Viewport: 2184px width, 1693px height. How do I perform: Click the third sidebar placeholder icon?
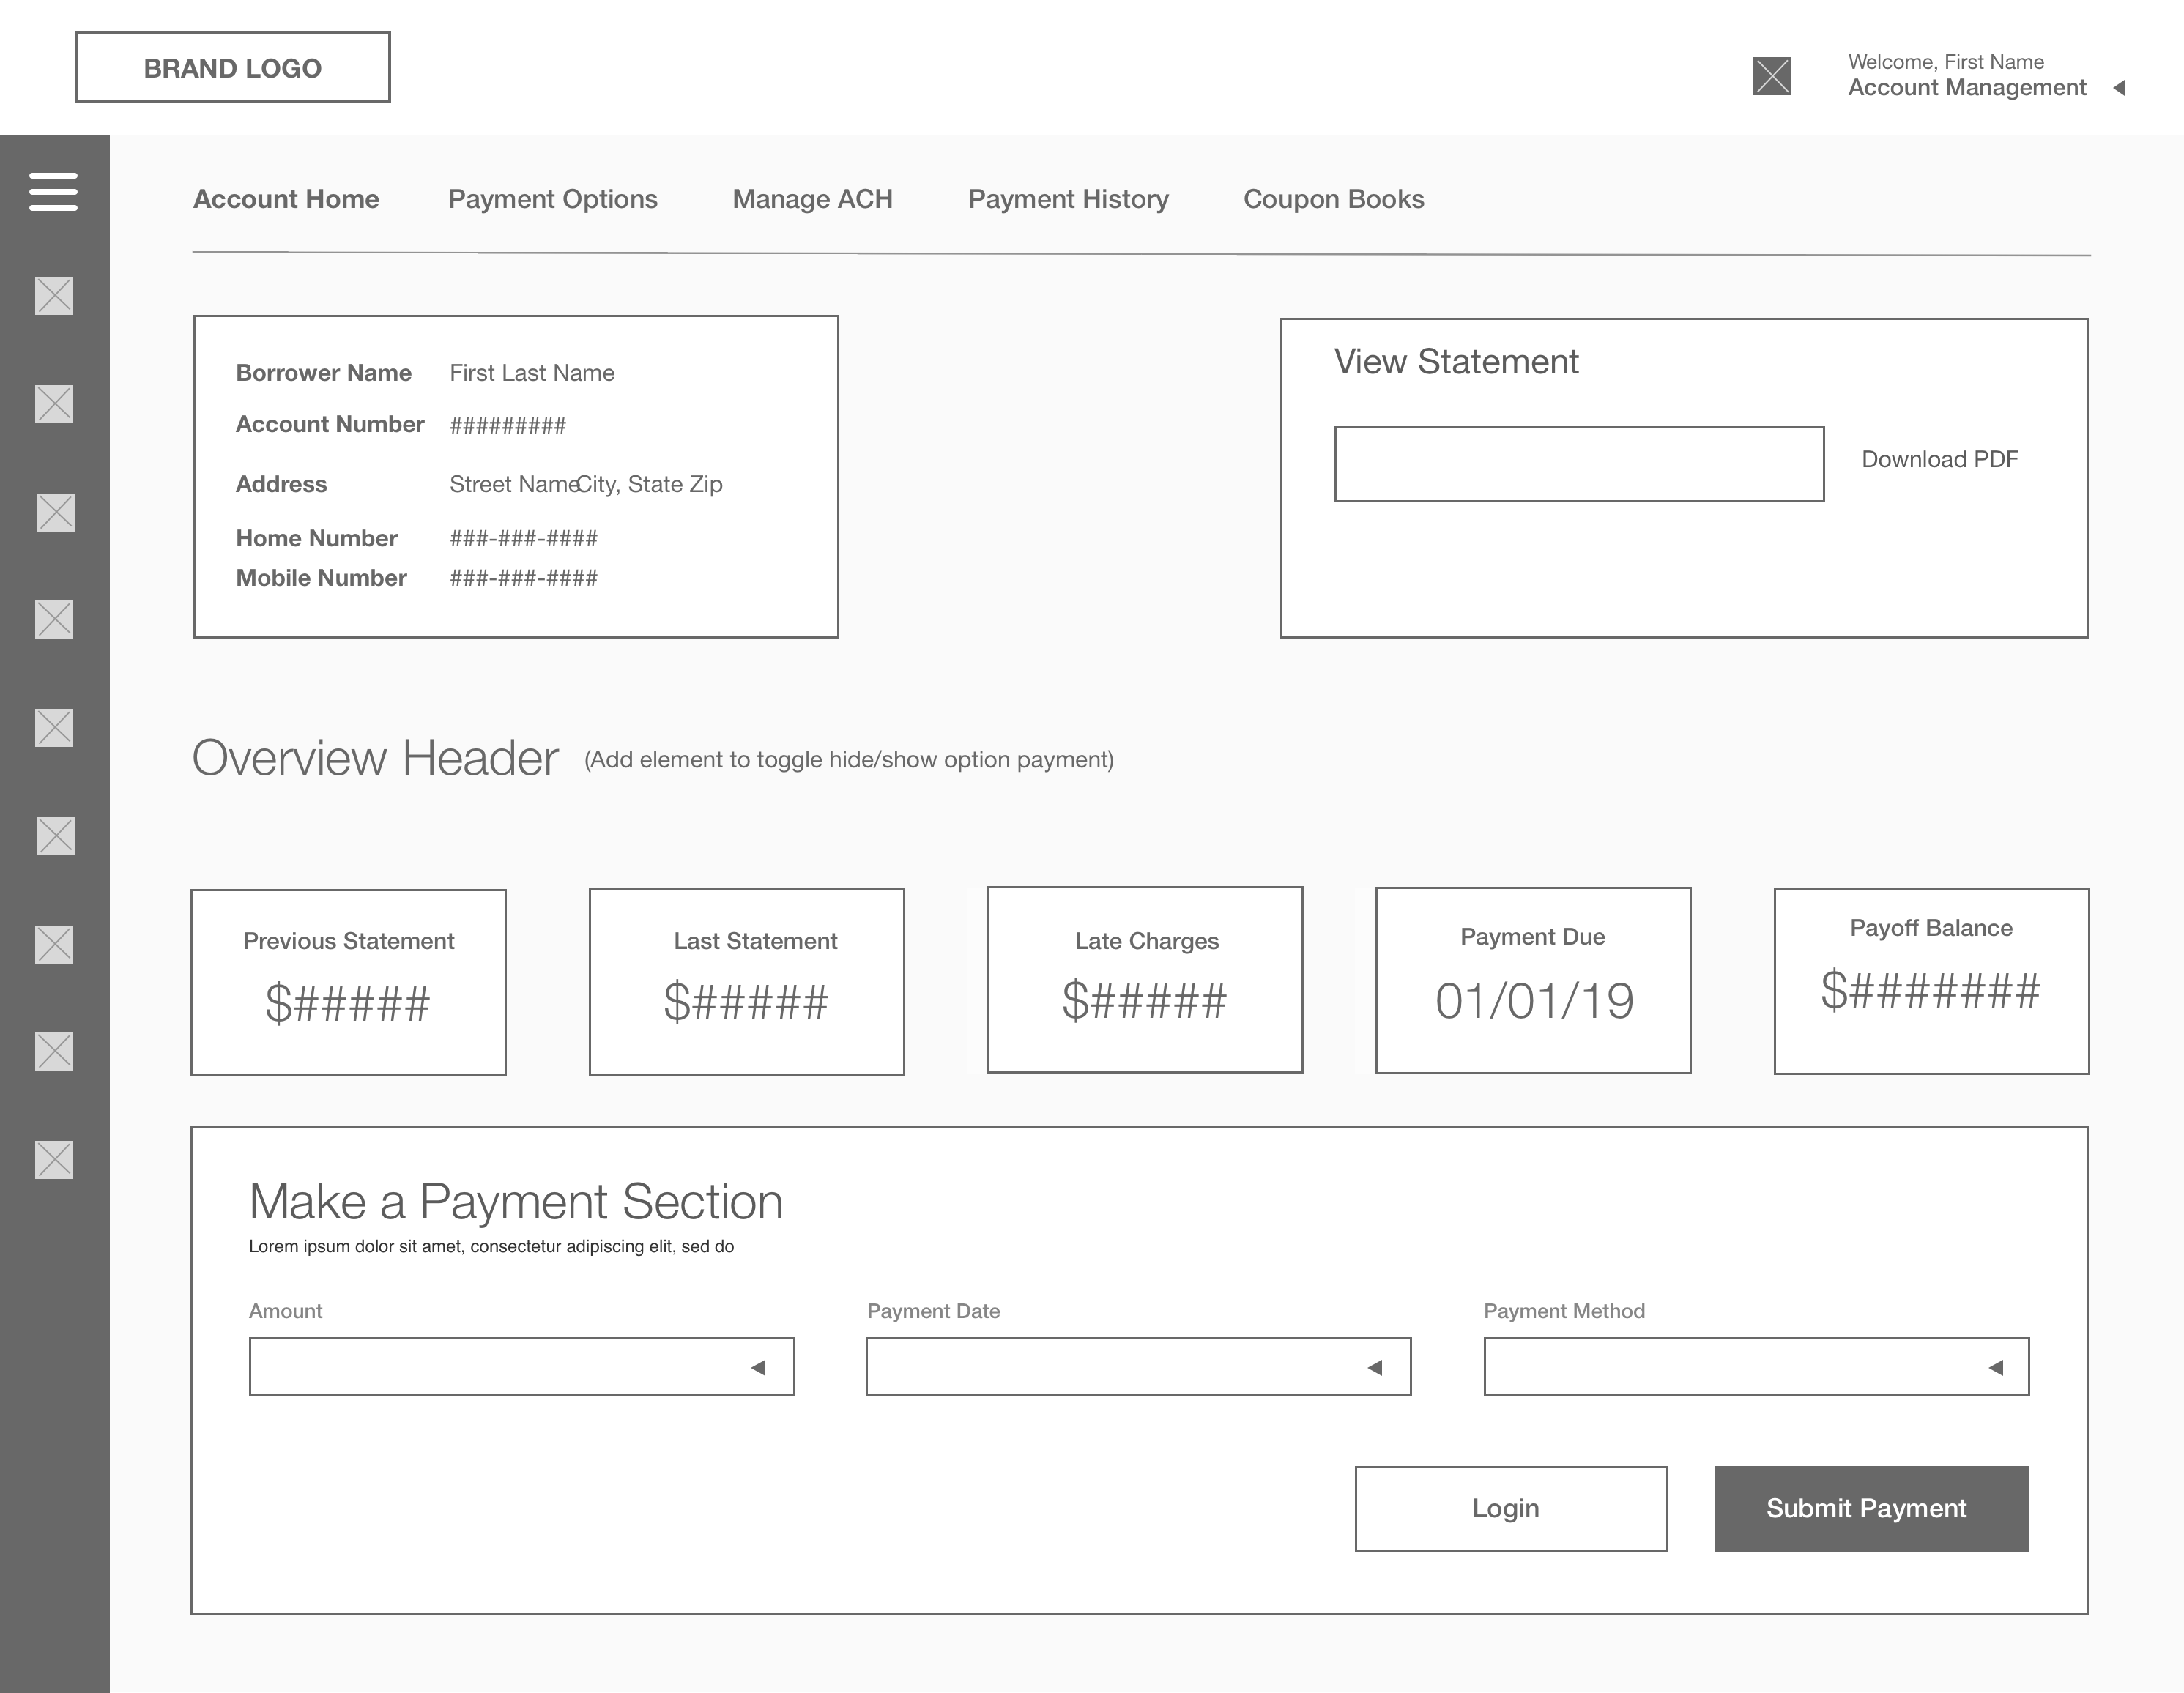pyautogui.click(x=55, y=512)
